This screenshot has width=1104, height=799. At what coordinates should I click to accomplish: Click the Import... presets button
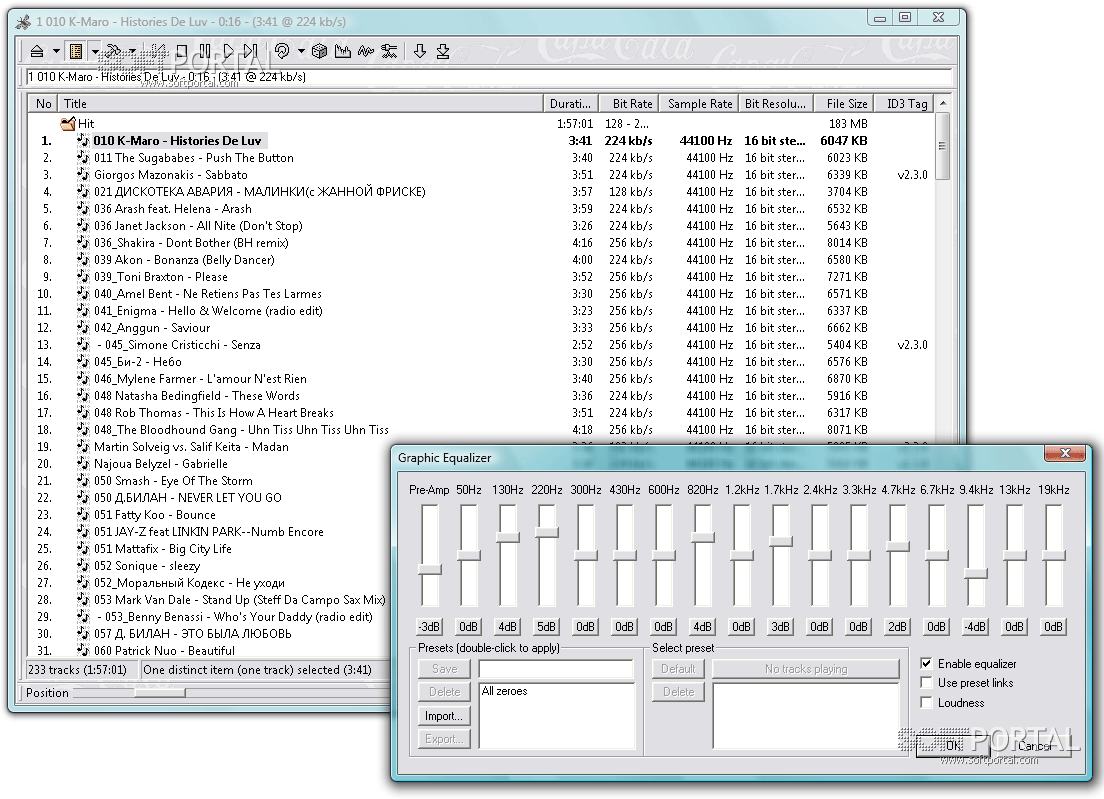(x=443, y=716)
